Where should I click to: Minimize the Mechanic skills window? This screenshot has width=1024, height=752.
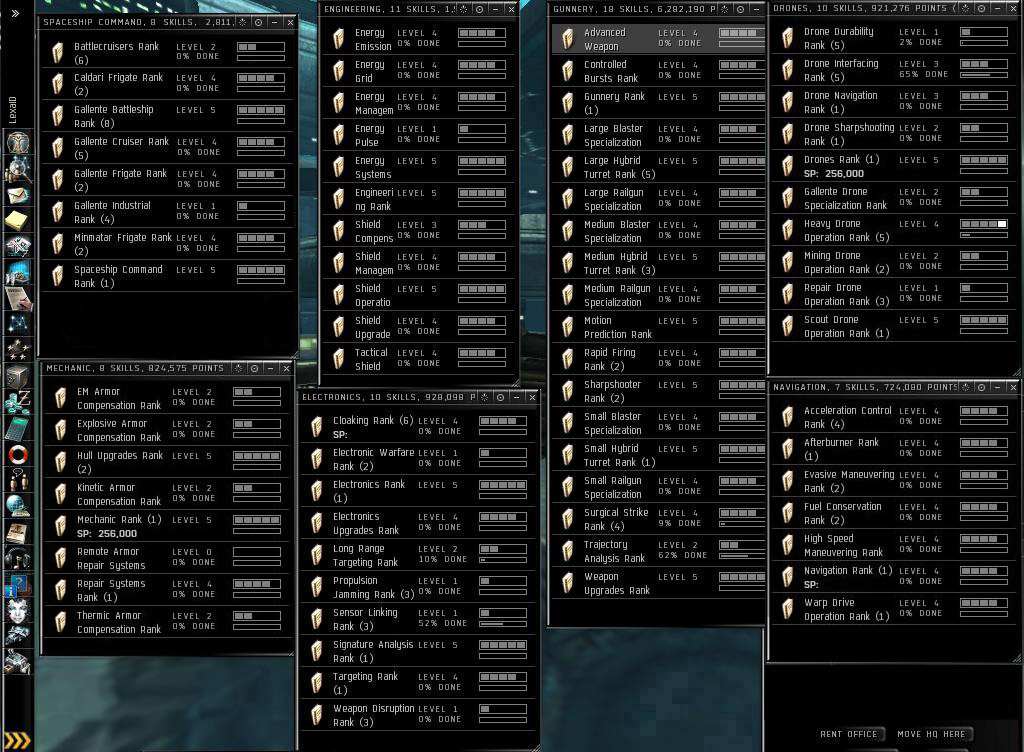point(270,368)
